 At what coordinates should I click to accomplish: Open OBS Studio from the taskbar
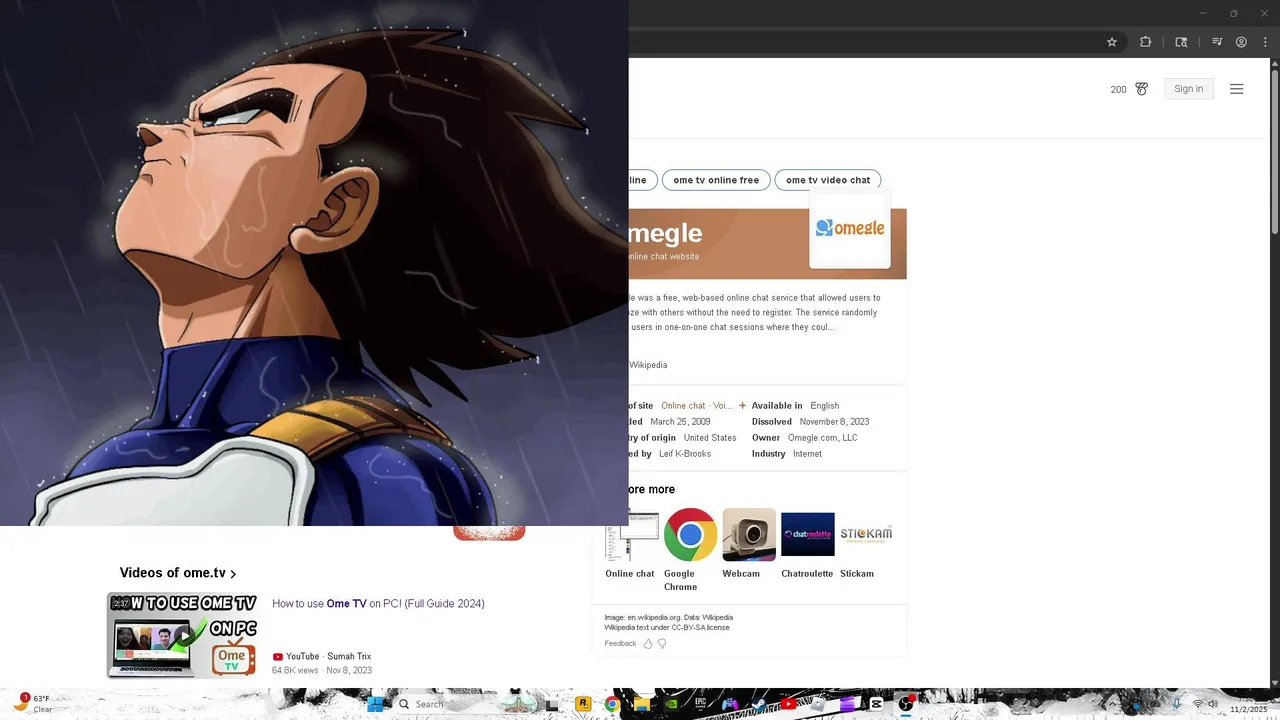(905, 704)
